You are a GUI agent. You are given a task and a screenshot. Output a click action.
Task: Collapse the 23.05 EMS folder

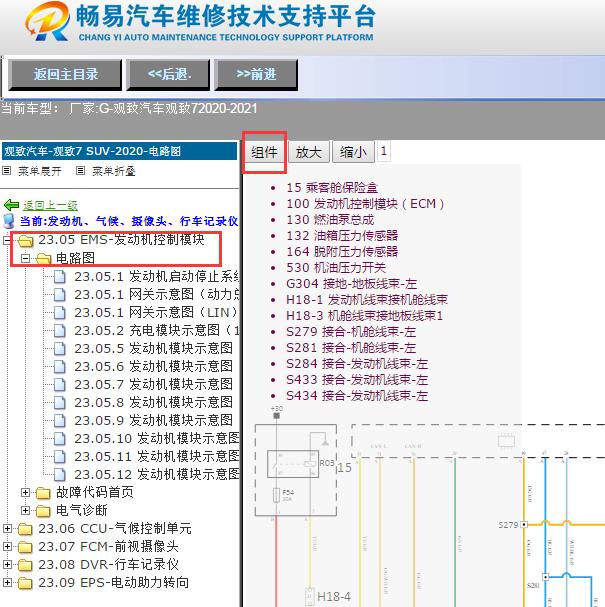click(x=7, y=240)
